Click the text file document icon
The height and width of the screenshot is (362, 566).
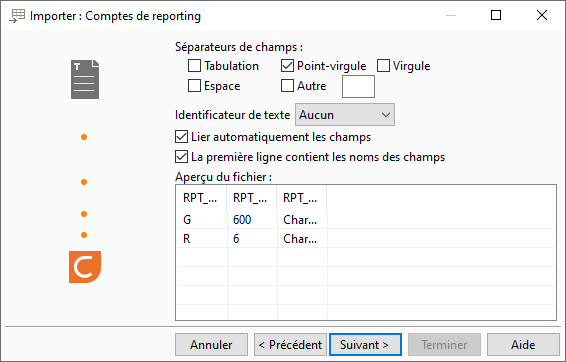click(x=85, y=79)
